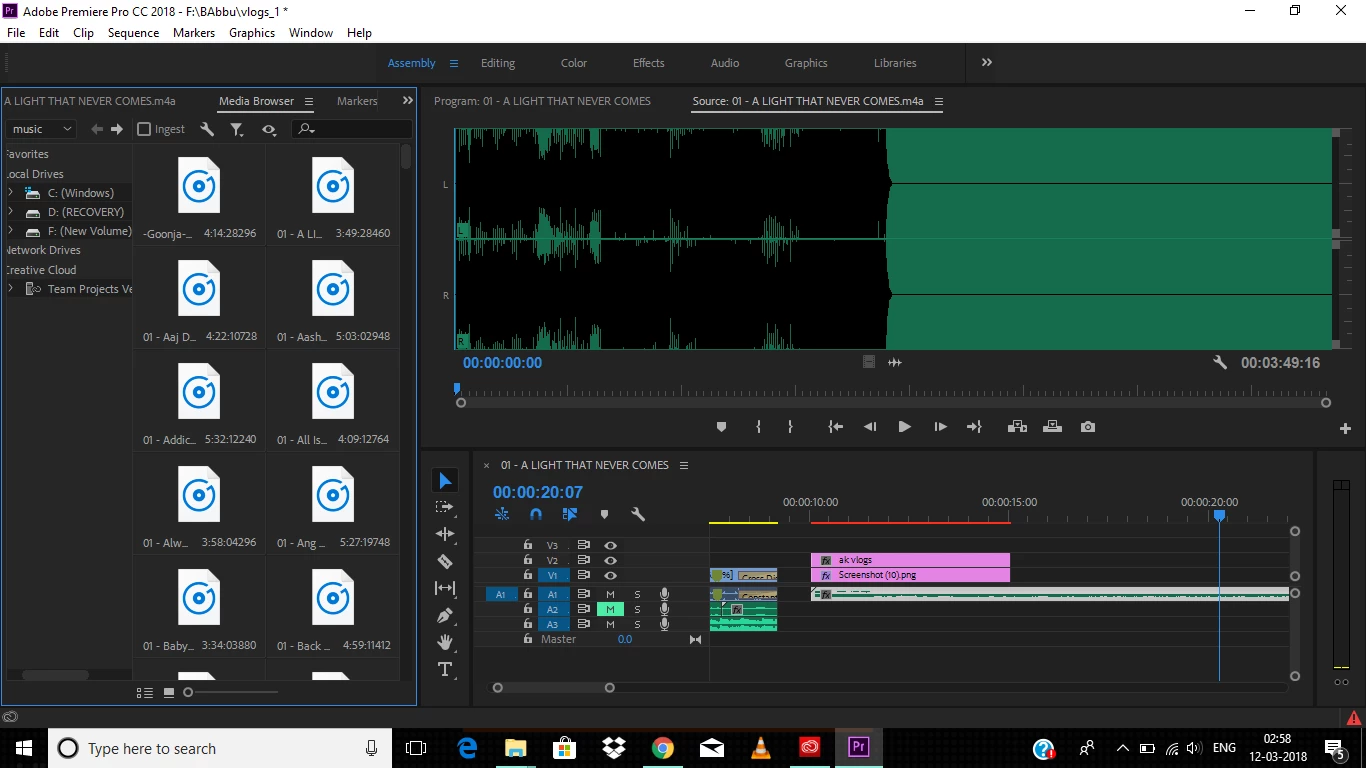
Task: Click the Add Marker button in source monitor
Action: tap(721, 427)
